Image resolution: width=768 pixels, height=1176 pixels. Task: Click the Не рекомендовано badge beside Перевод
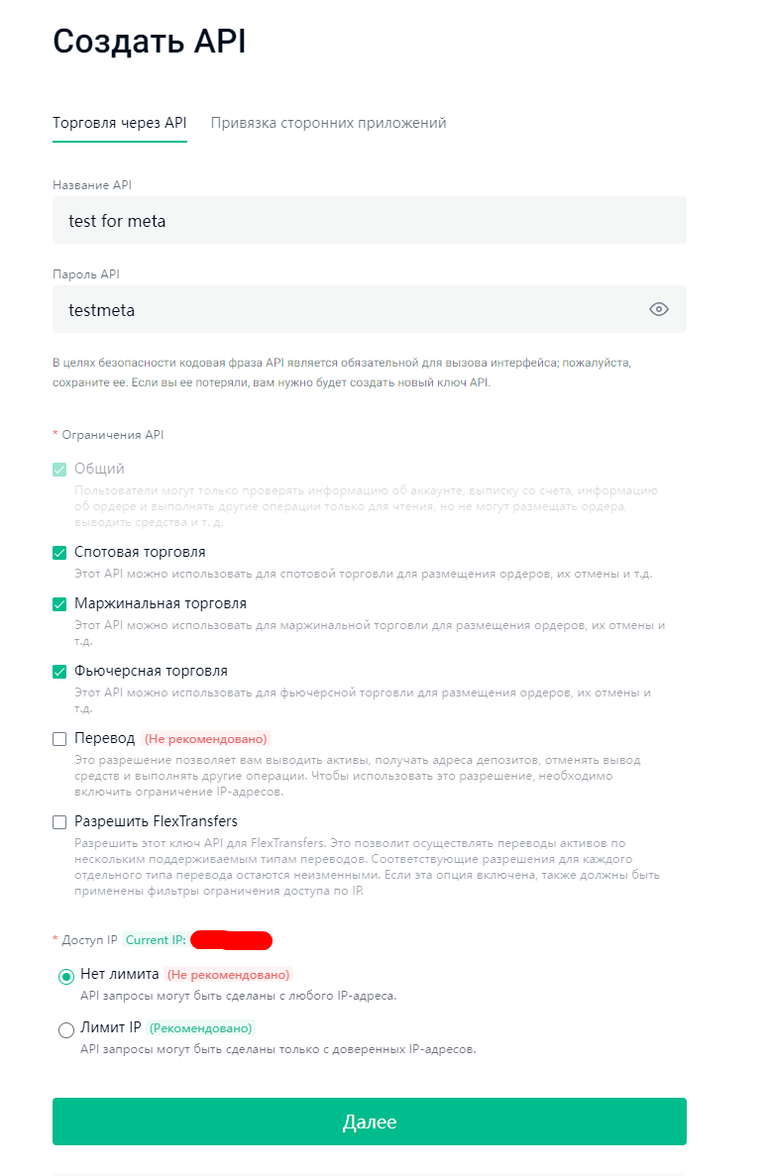pyautogui.click(x=206, y=739)
